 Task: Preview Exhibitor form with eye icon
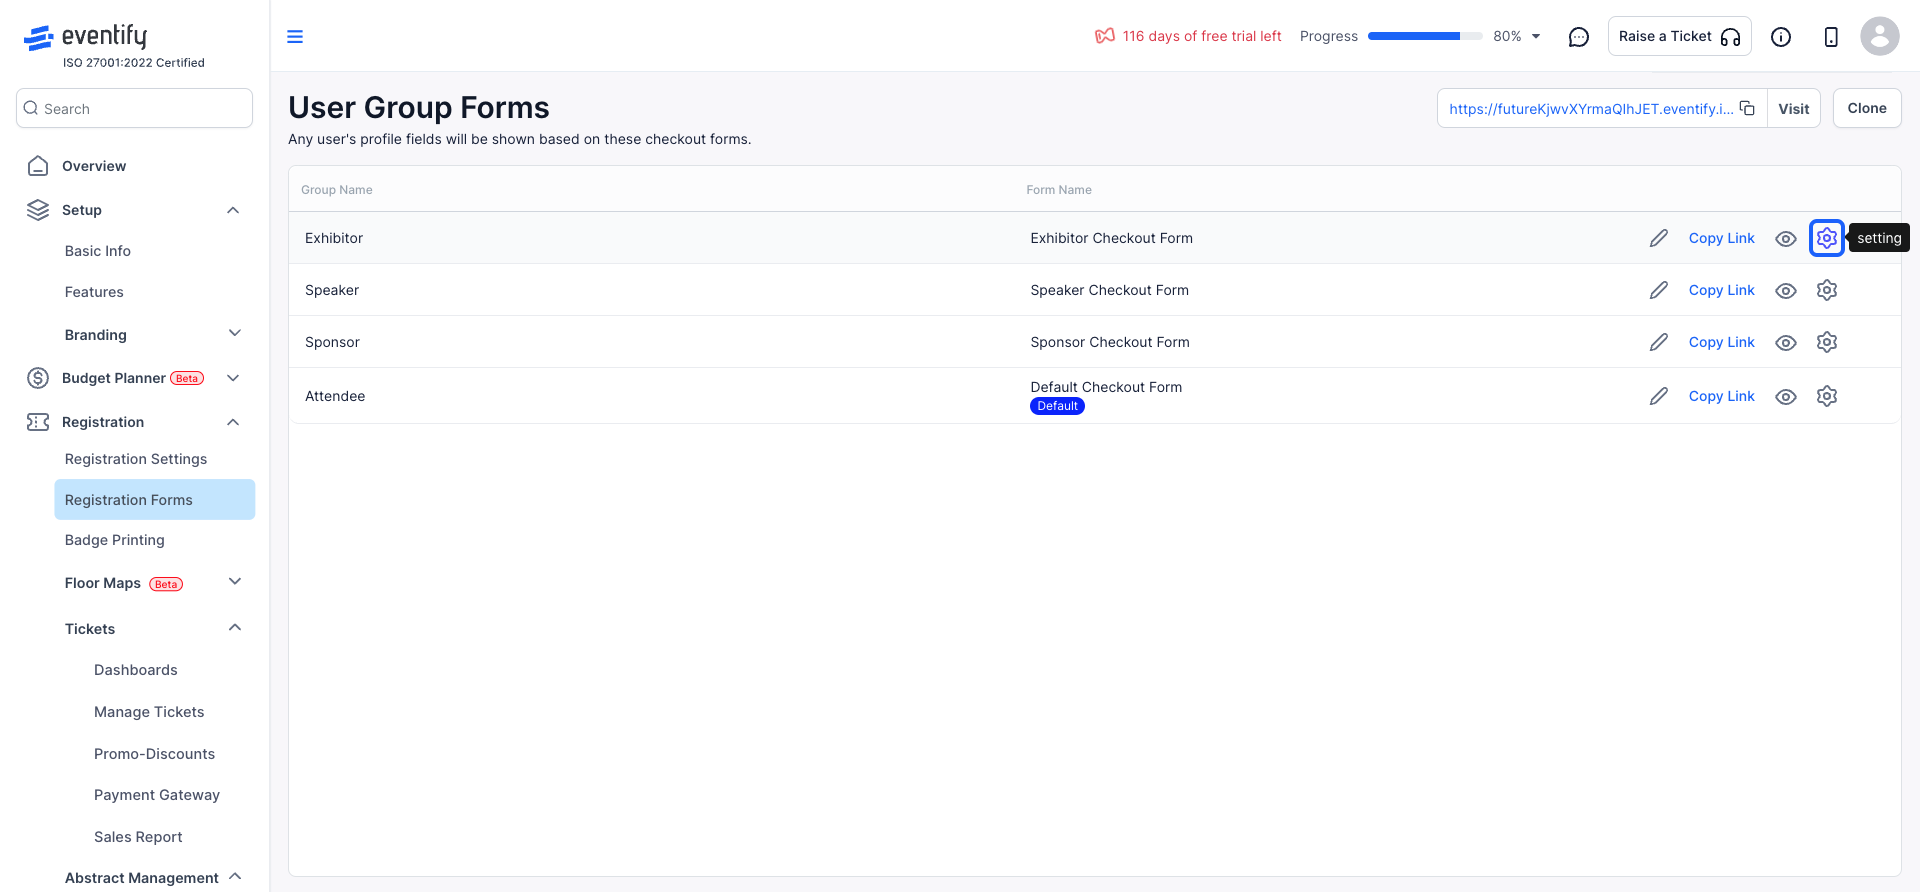point(1786,239)
